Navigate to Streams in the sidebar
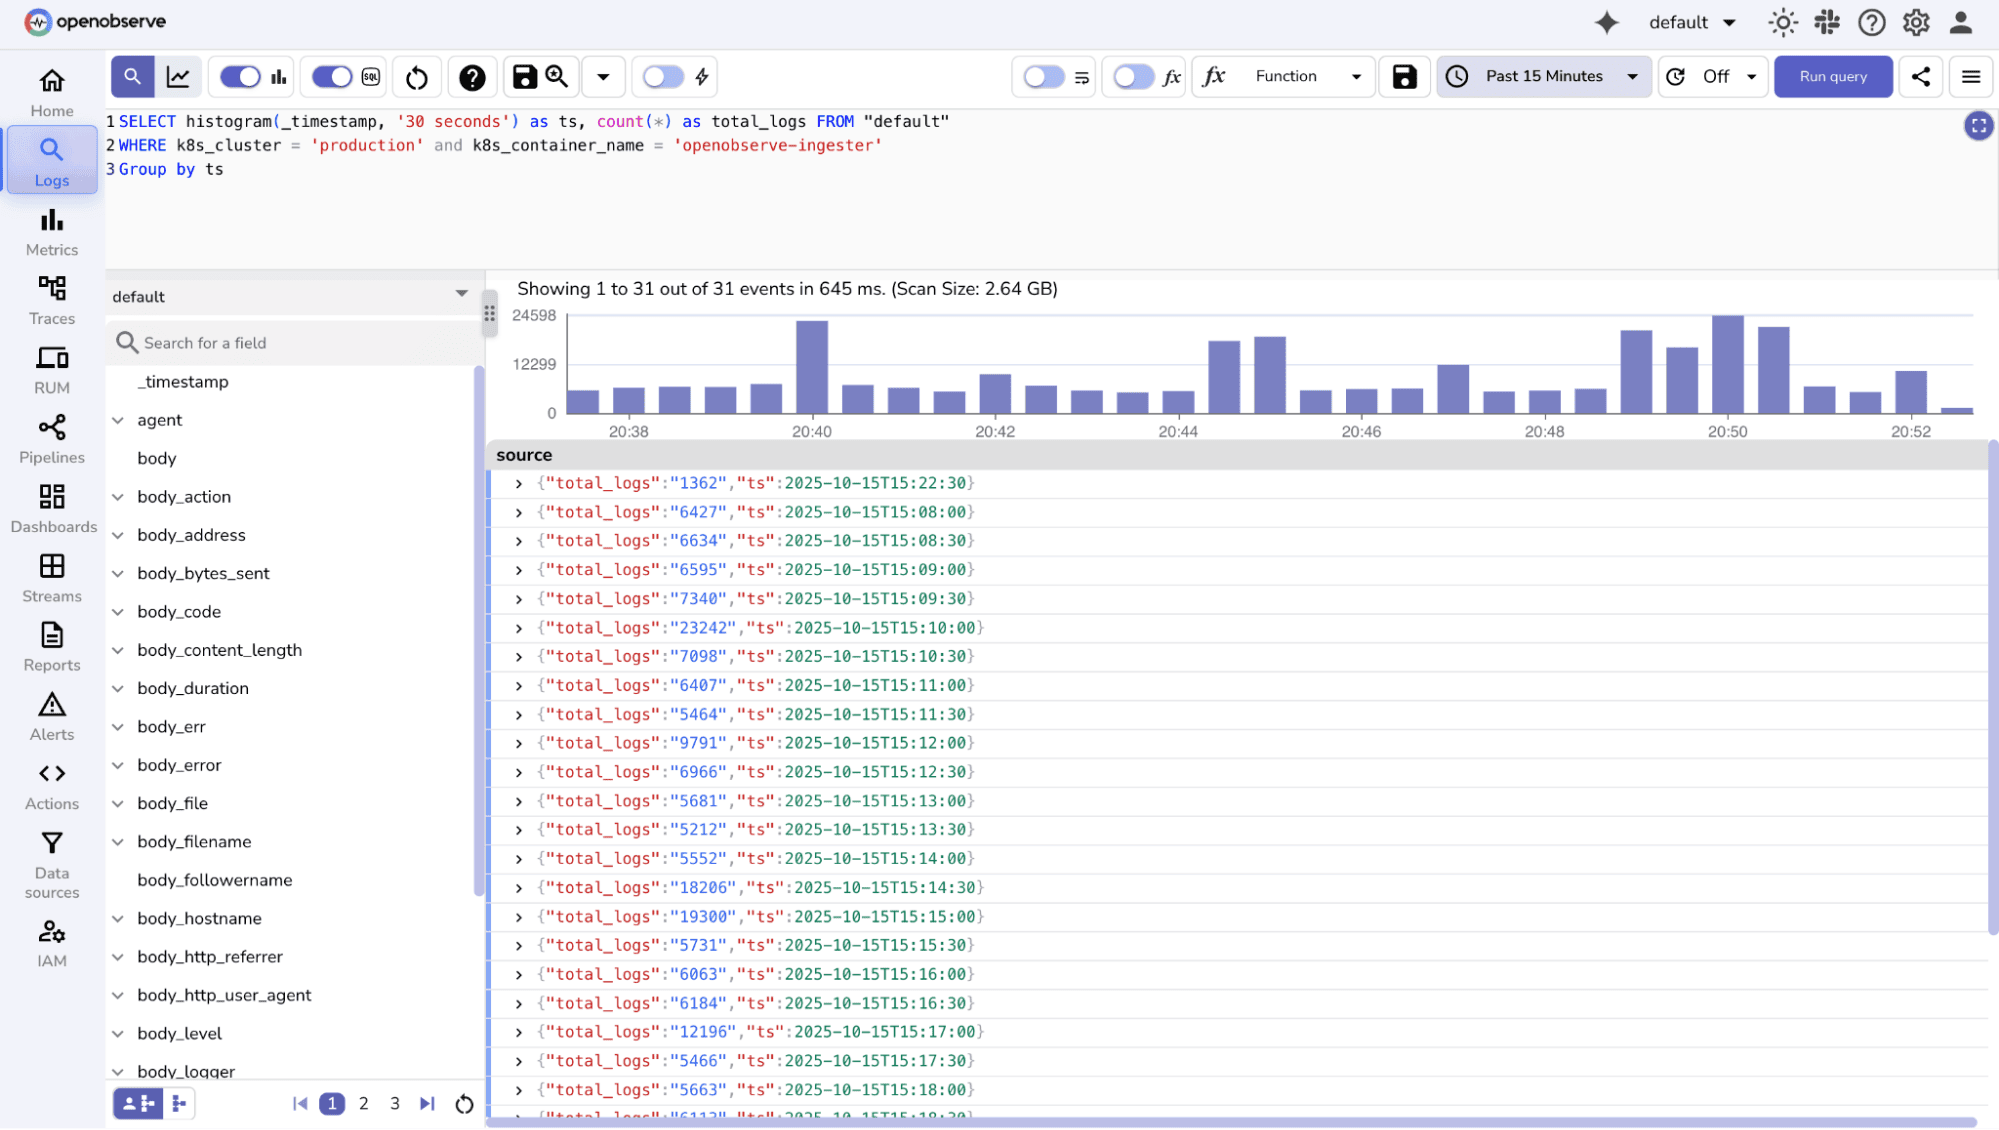This screenshot has height=1130, width=1999. click(51, 577)
